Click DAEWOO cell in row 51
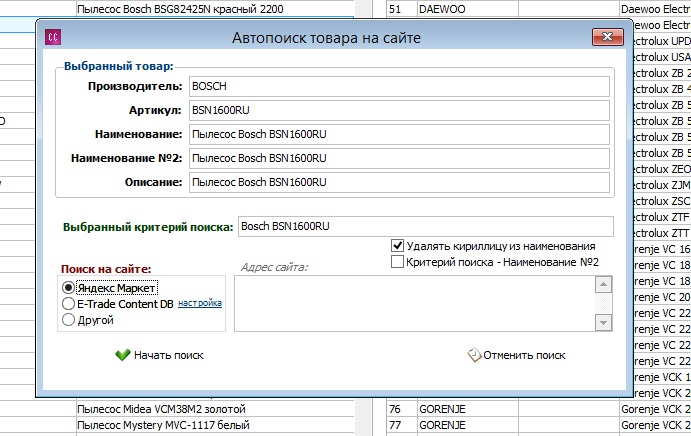Screen dimensions: 691x436 (468, 9)
